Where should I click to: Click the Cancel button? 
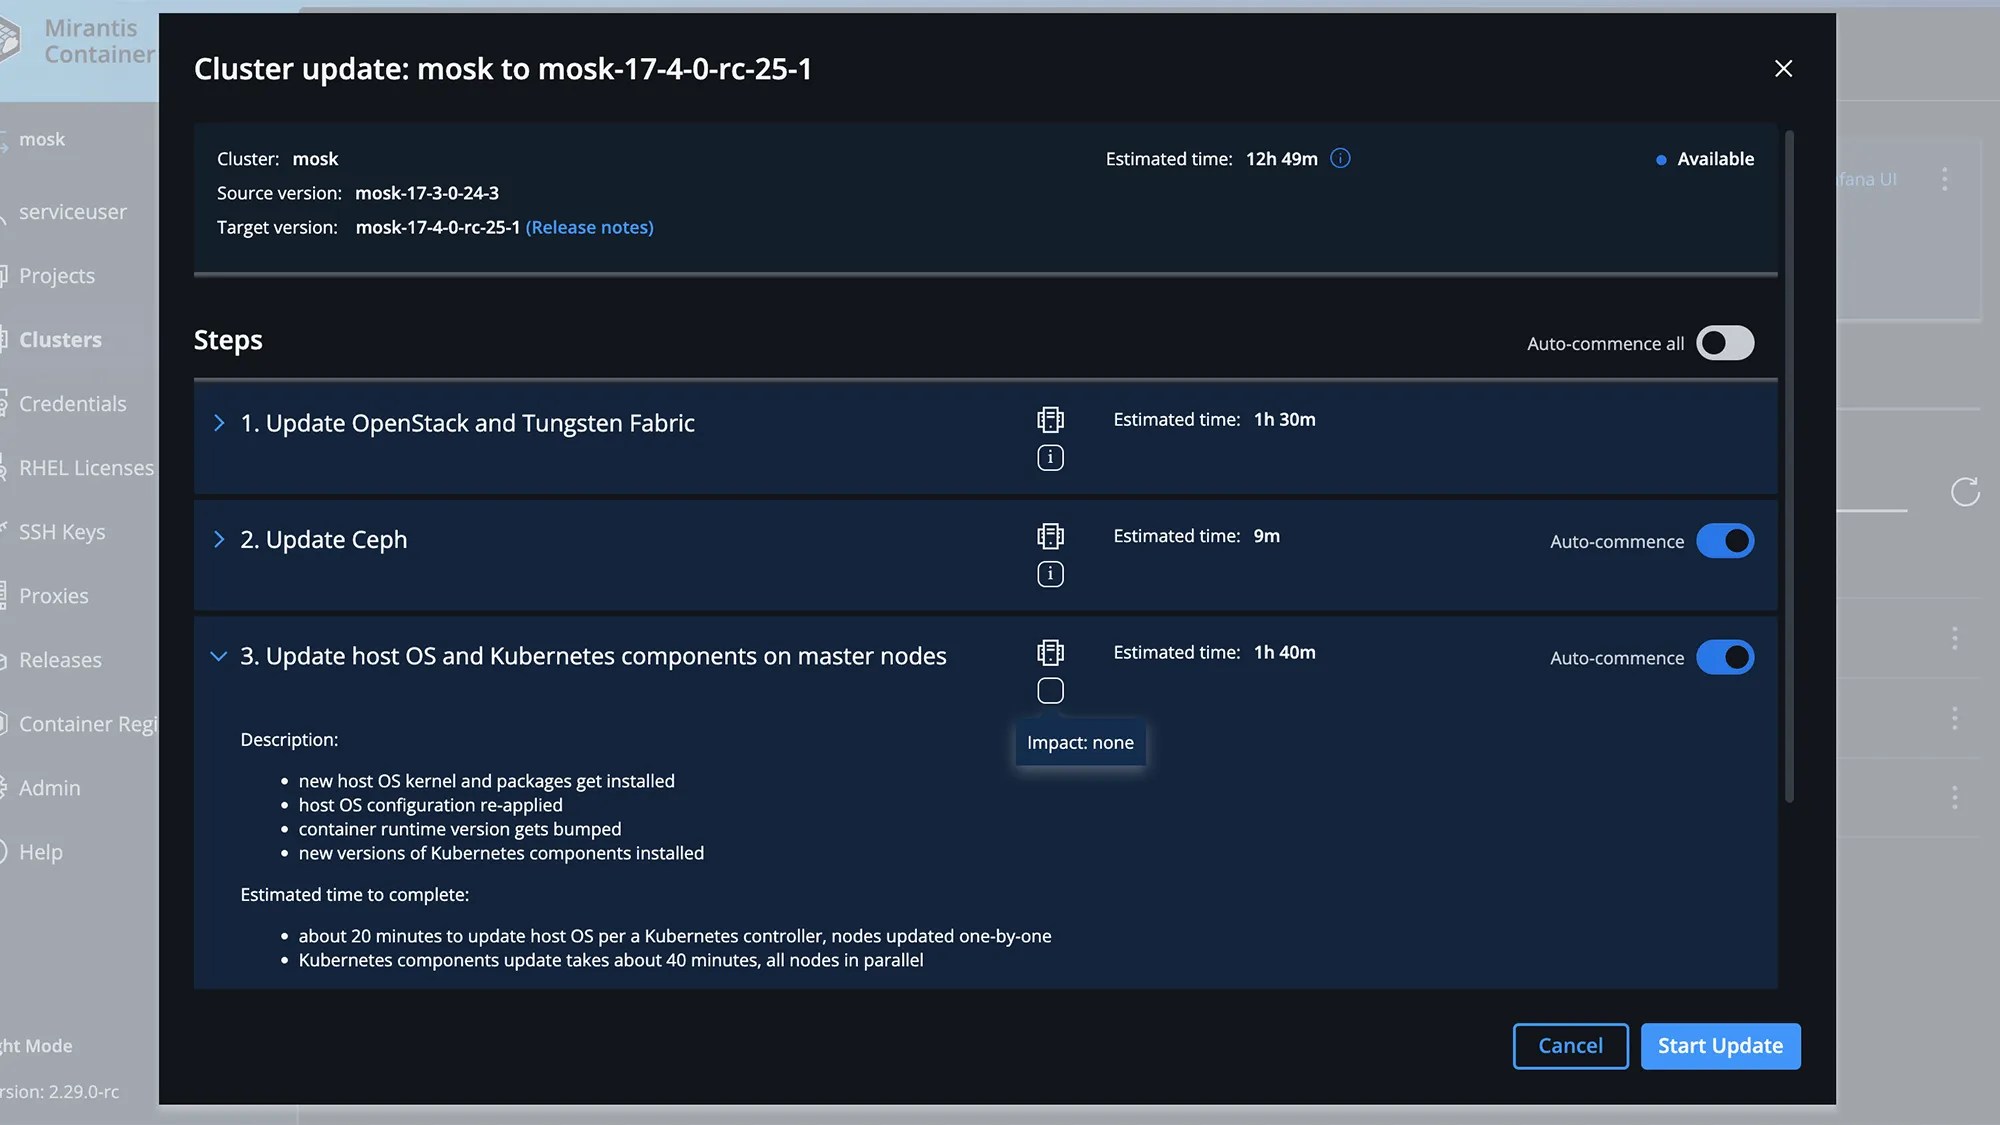[1570, 1046]
